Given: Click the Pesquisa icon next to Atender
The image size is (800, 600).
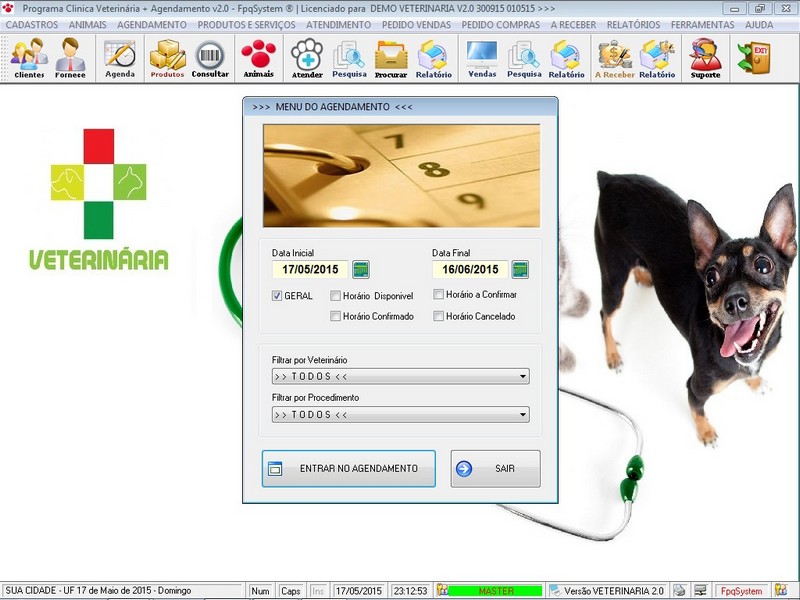Looking at the screenshot, I should pos(349,58).
